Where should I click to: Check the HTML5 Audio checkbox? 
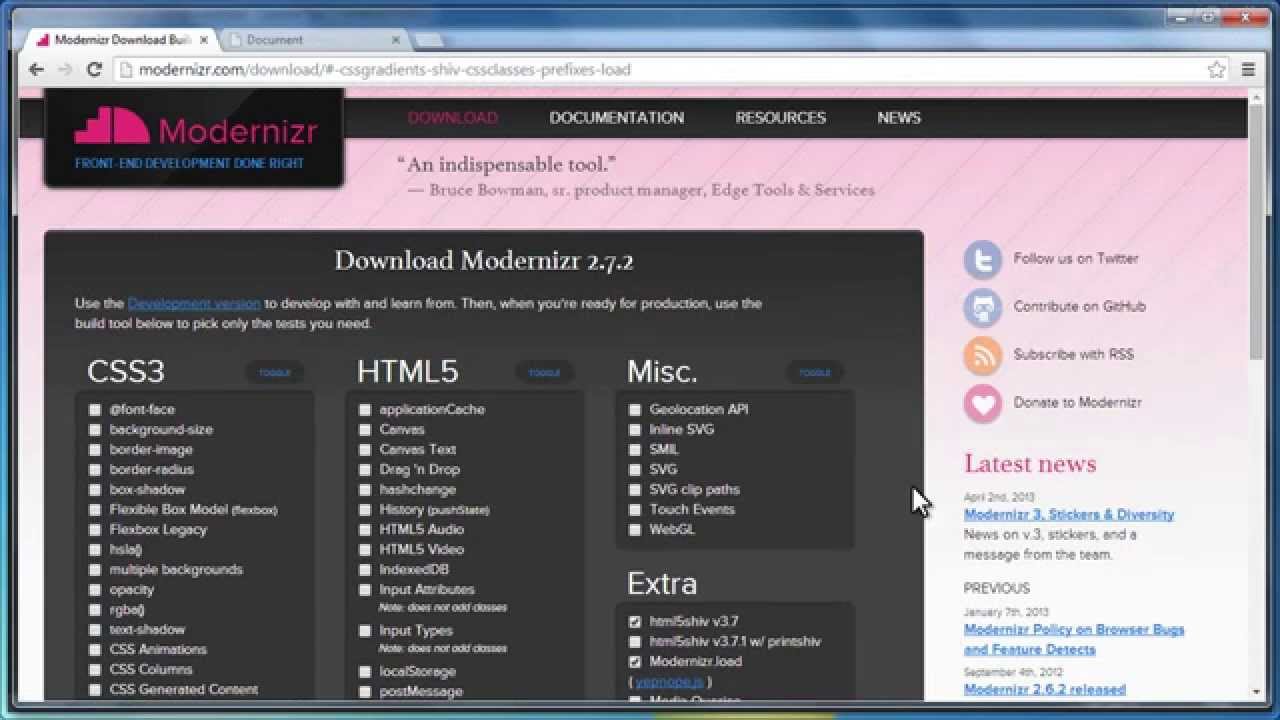[x=365, y=530]
